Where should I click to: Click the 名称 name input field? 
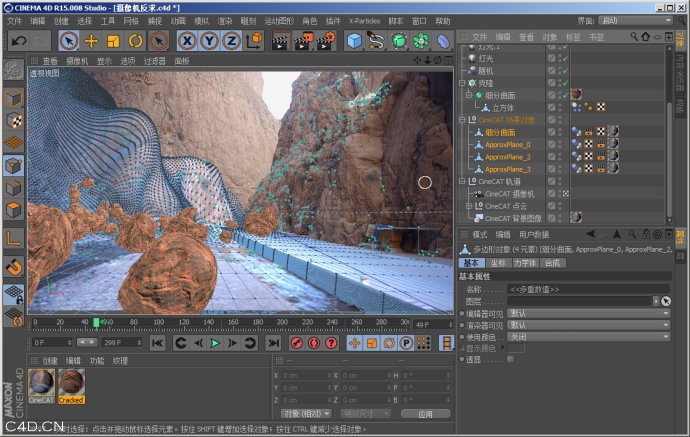coord(589,290)
